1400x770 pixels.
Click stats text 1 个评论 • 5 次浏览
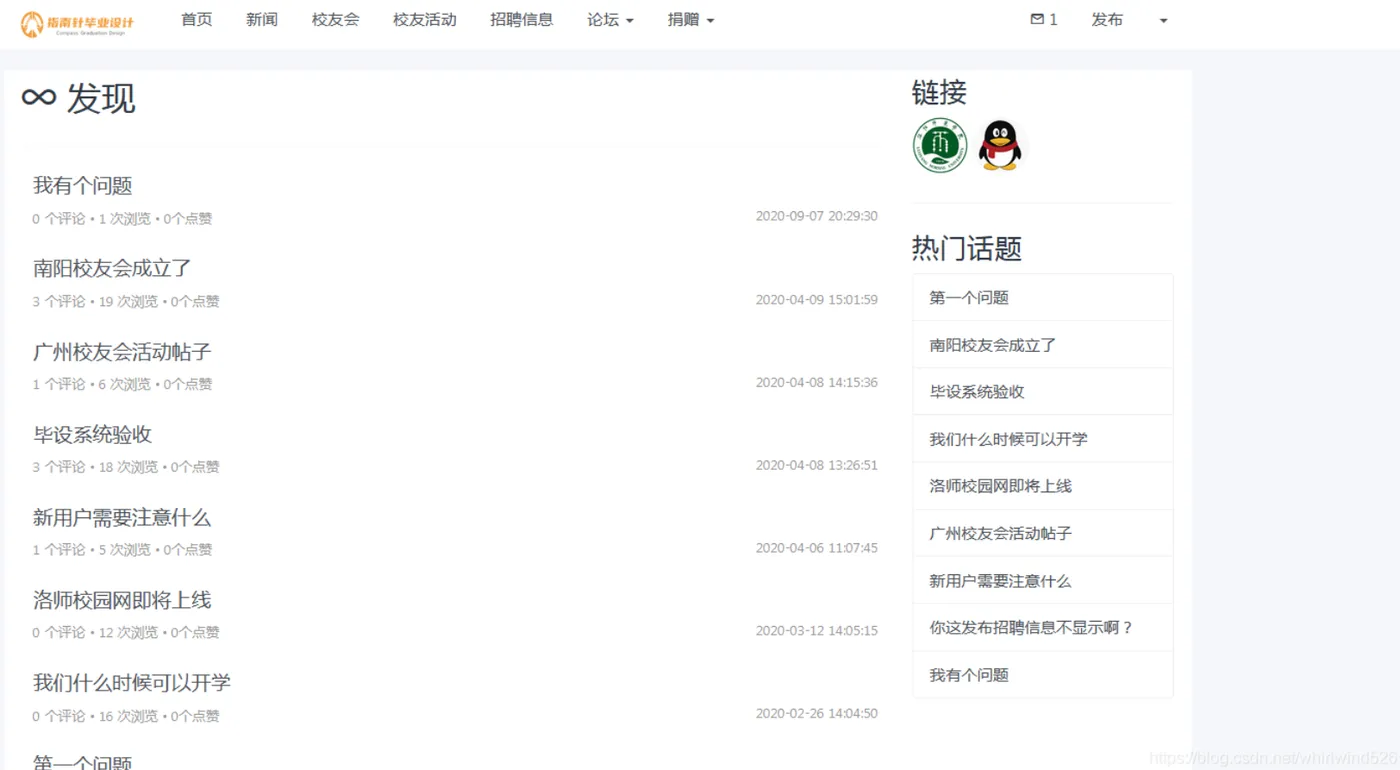click(x=92, y=550)
